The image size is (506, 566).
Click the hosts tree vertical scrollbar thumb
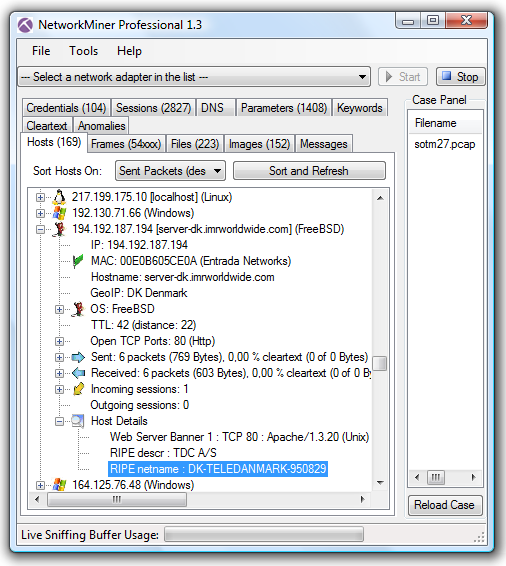380,363
